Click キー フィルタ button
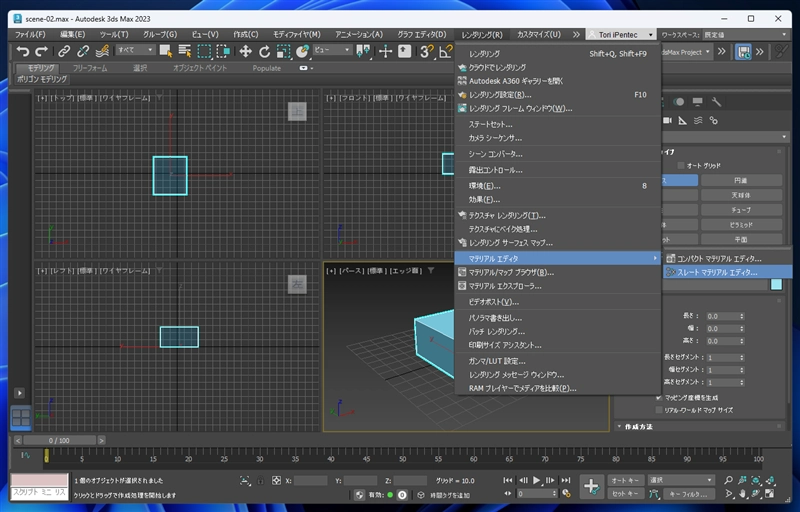 (x=688, y=494)
